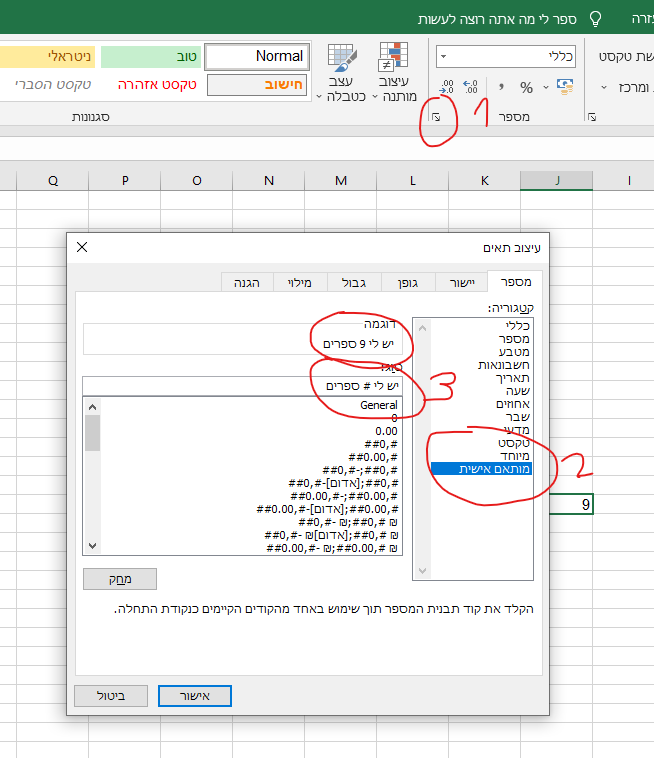This screenshot has height=758, width=654.
Task: Select column J header
Action: point(556,181)
